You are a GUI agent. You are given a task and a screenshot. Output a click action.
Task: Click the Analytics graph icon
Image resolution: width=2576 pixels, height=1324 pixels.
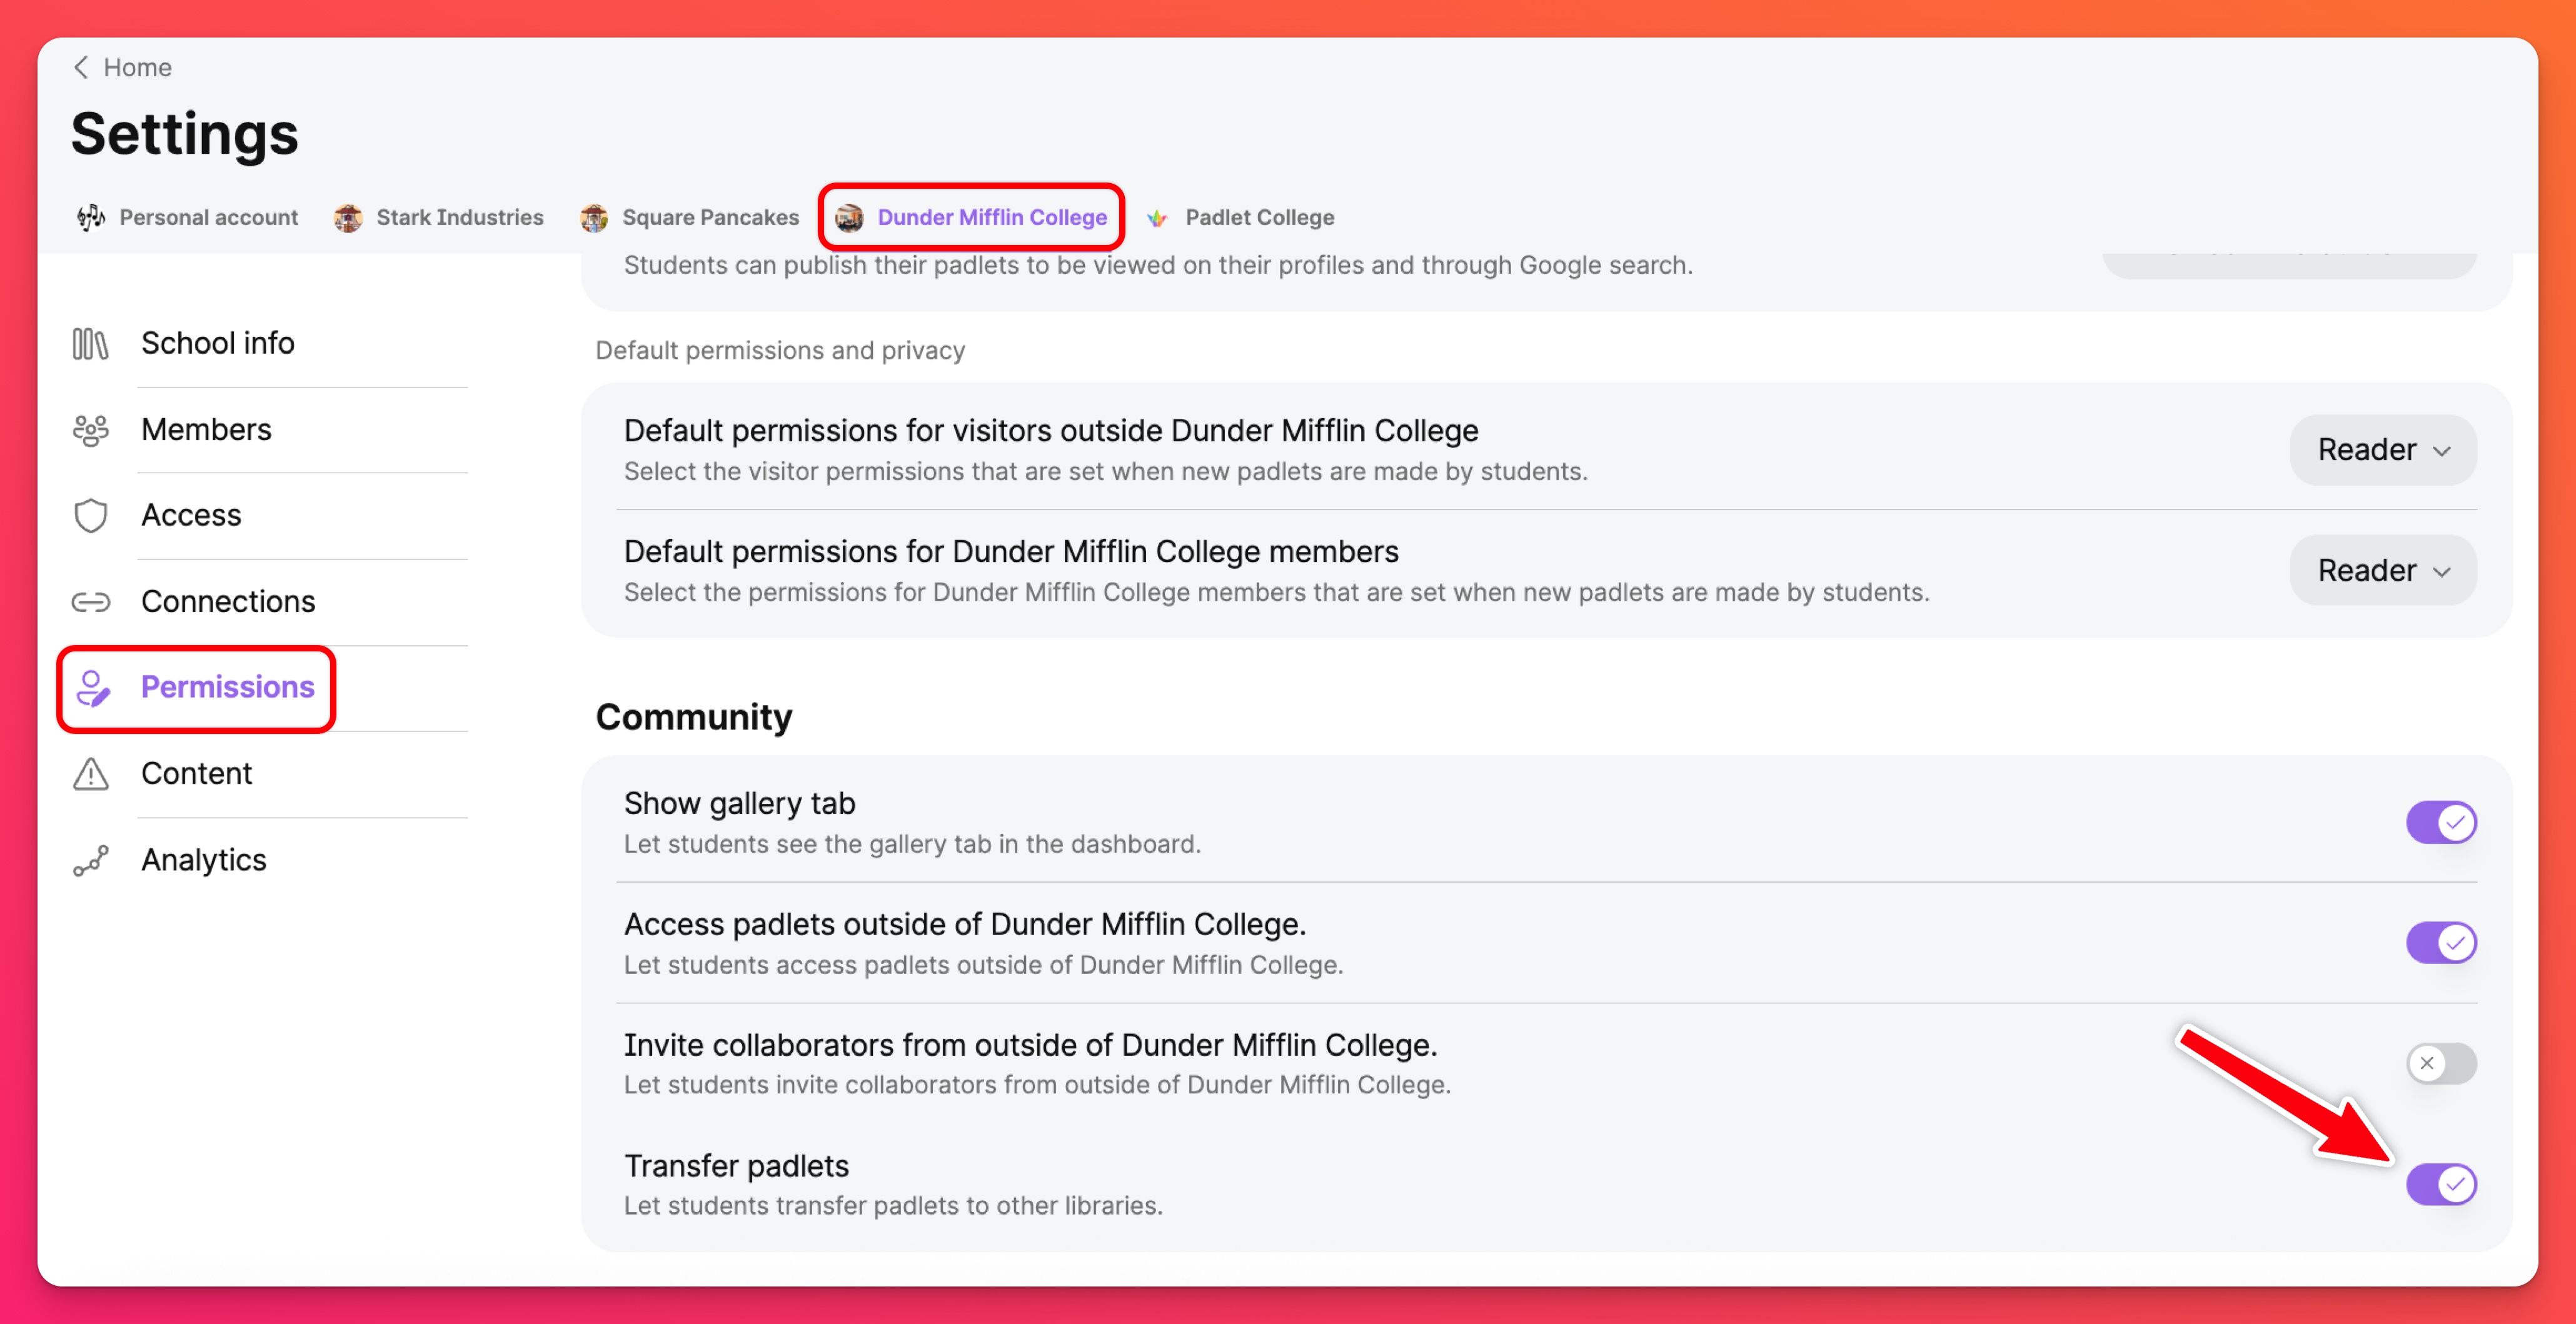[x=90, y=861]
